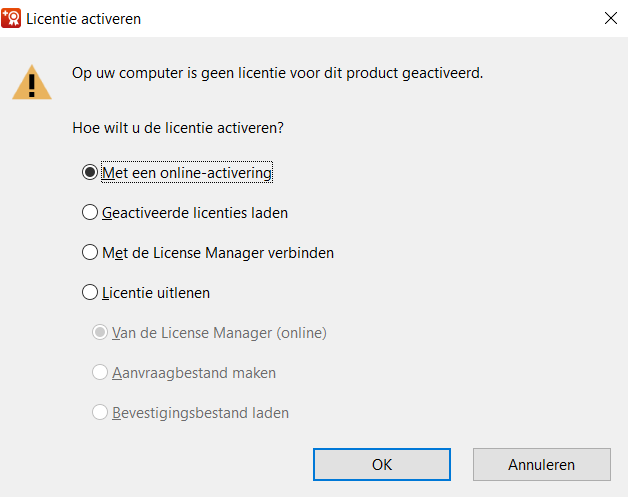628x497 pixels.
Task: Click the yellow warning triangle icon
Action: [32, 82]
